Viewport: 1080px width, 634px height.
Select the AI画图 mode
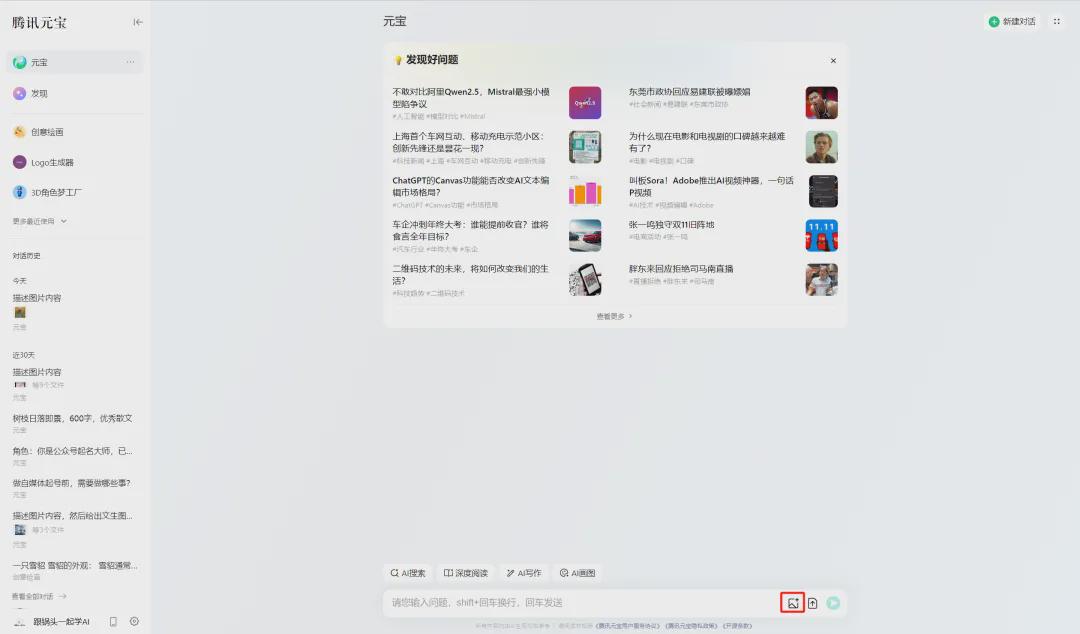tap(577, 572)
